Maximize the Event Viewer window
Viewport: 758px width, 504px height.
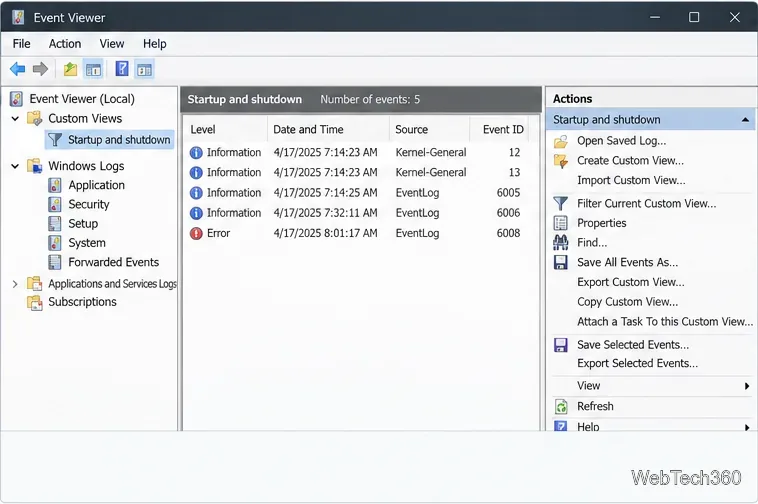click(694, 17)
